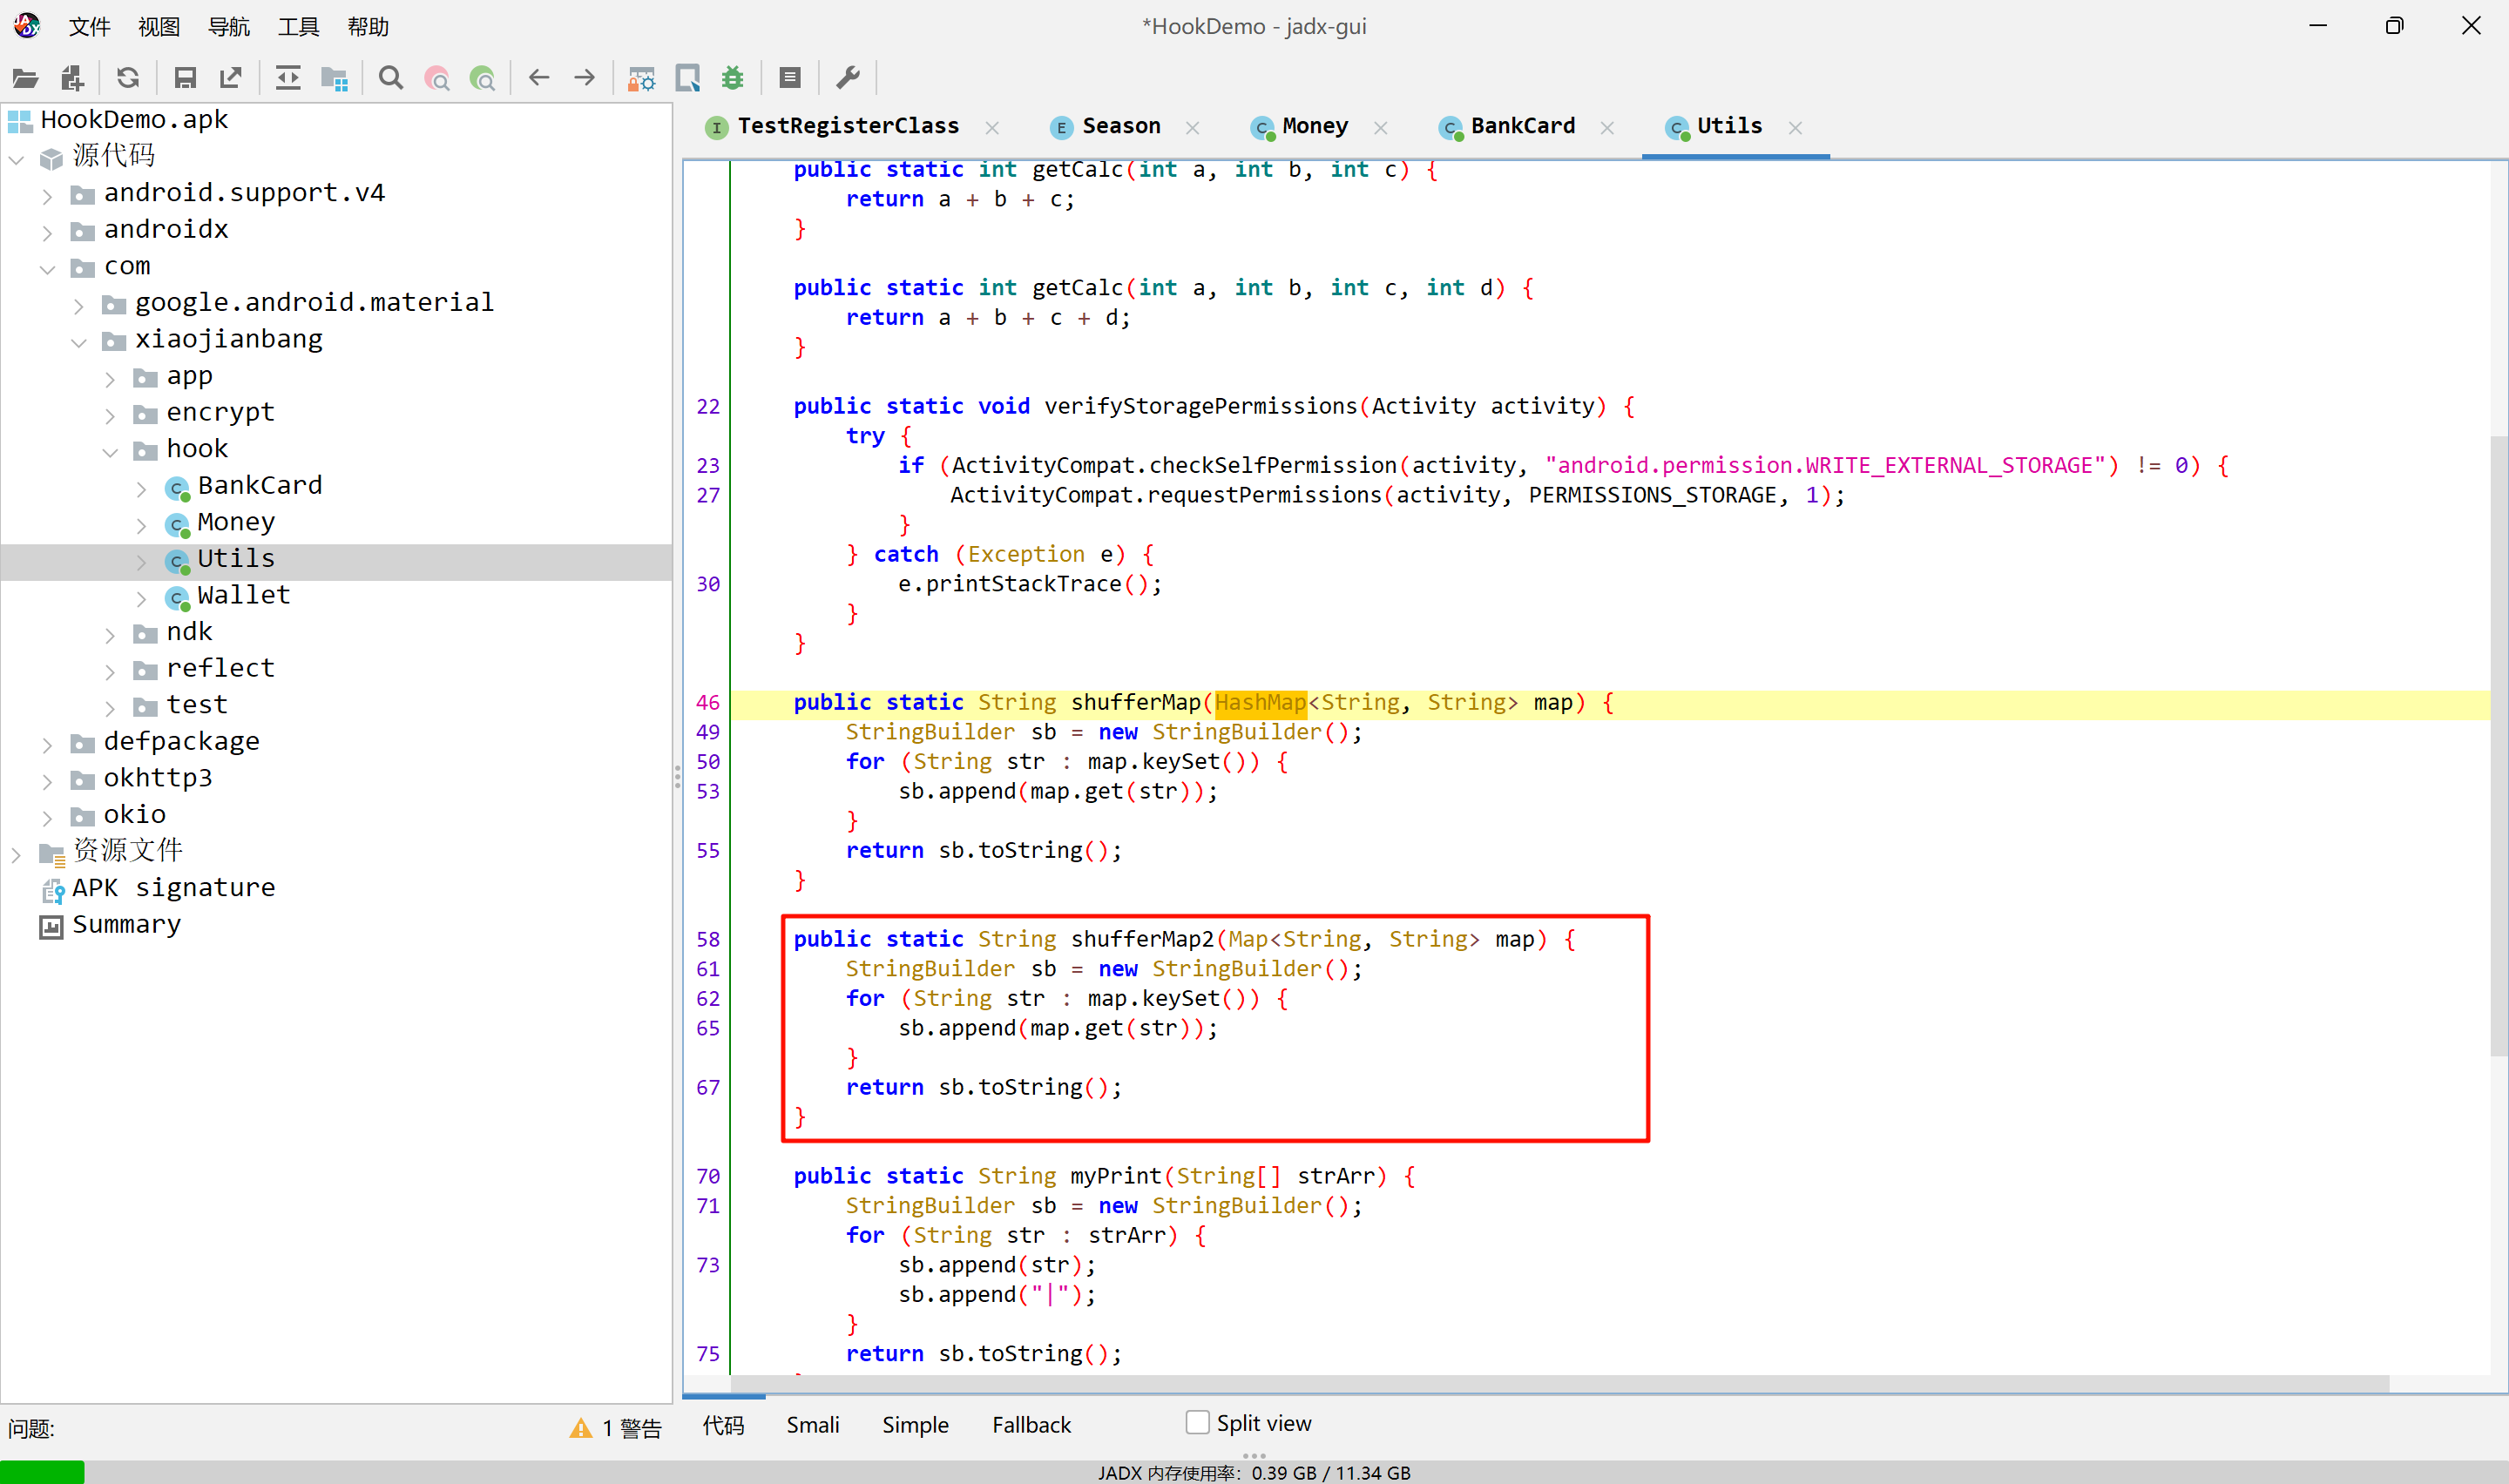Open preferences with the wrench icon
The image size is (2509, 1484).
(848, 78)
